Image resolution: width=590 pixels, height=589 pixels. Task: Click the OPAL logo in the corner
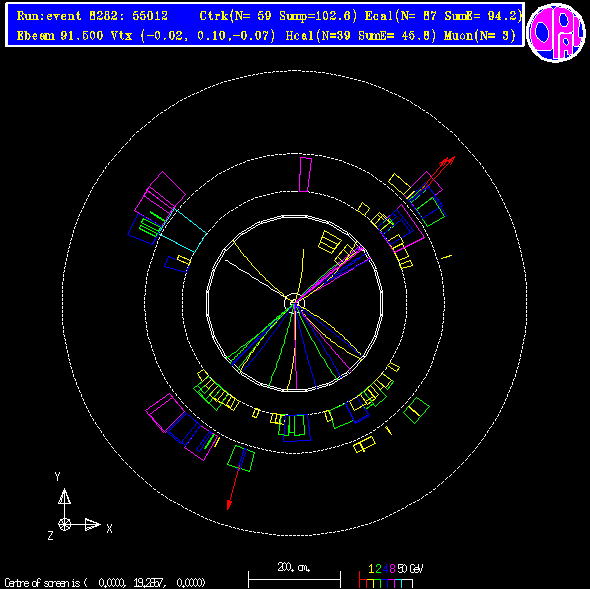click(x=556, y=32)
